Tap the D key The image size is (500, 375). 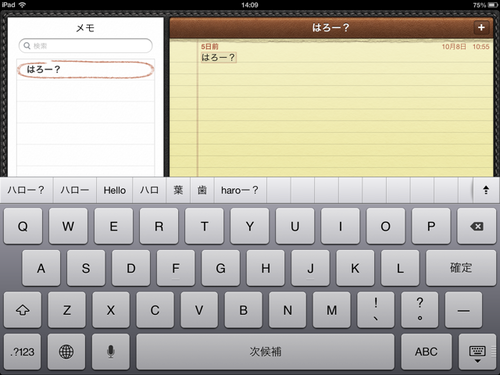click(131, 268)
